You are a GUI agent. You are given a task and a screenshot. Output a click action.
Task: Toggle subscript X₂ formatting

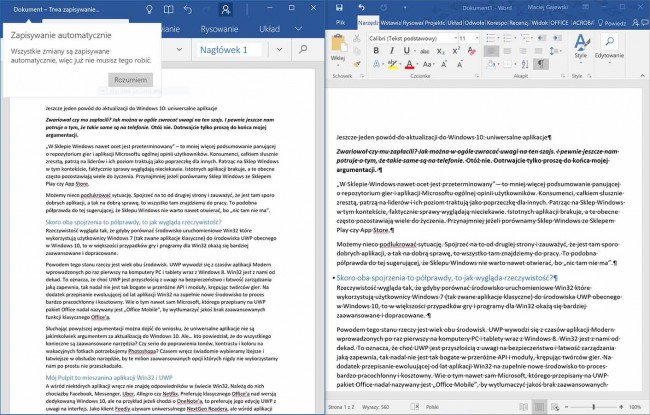click(441, 51)
